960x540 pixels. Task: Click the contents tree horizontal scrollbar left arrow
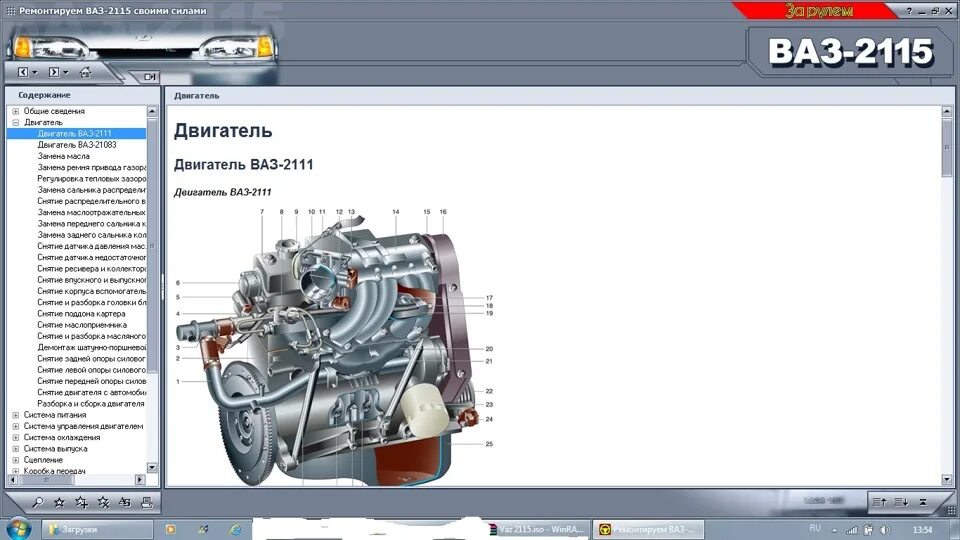coord(13,480)
